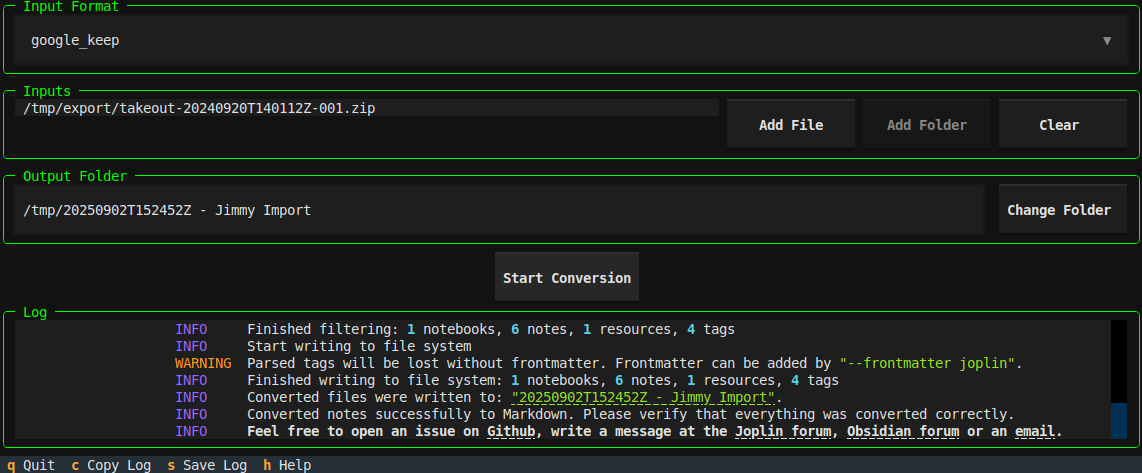Screen dimensions: 1142x473
Task: Expand the Input Format dropdown arrow
Action: [x=1106, y=41]
